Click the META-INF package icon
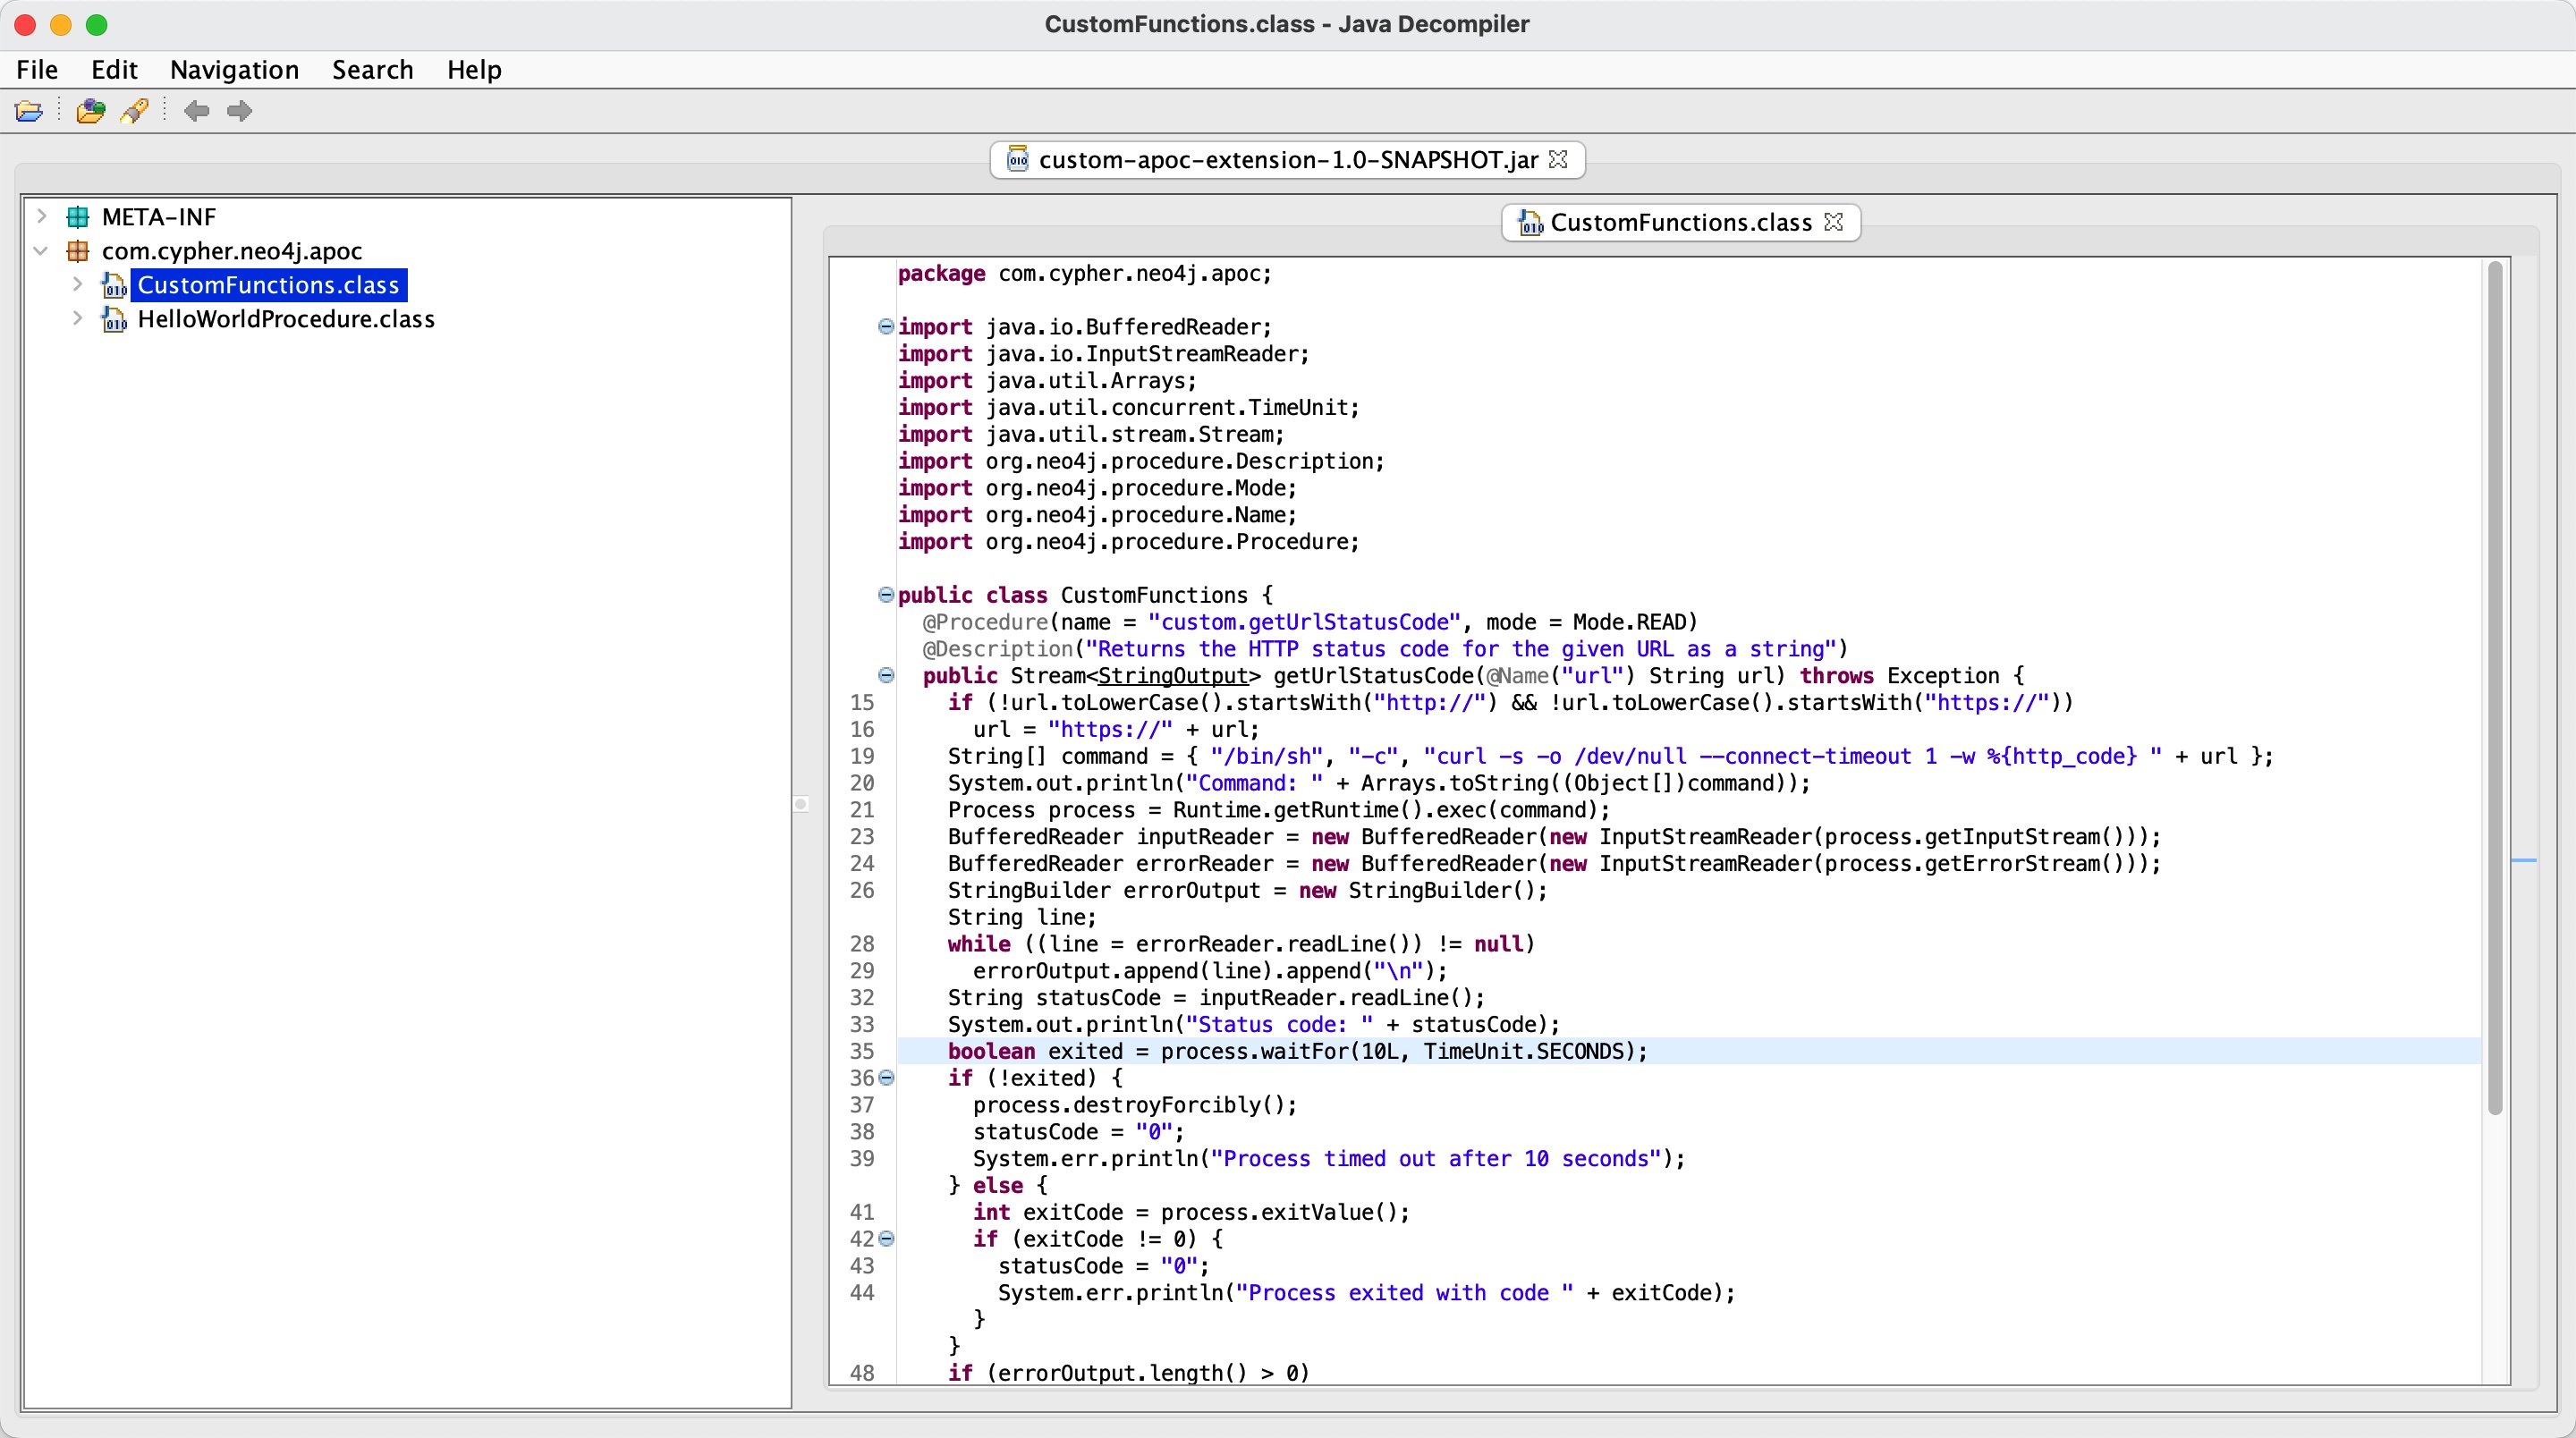This screenshot has width=2576, height=1438. 78,217
